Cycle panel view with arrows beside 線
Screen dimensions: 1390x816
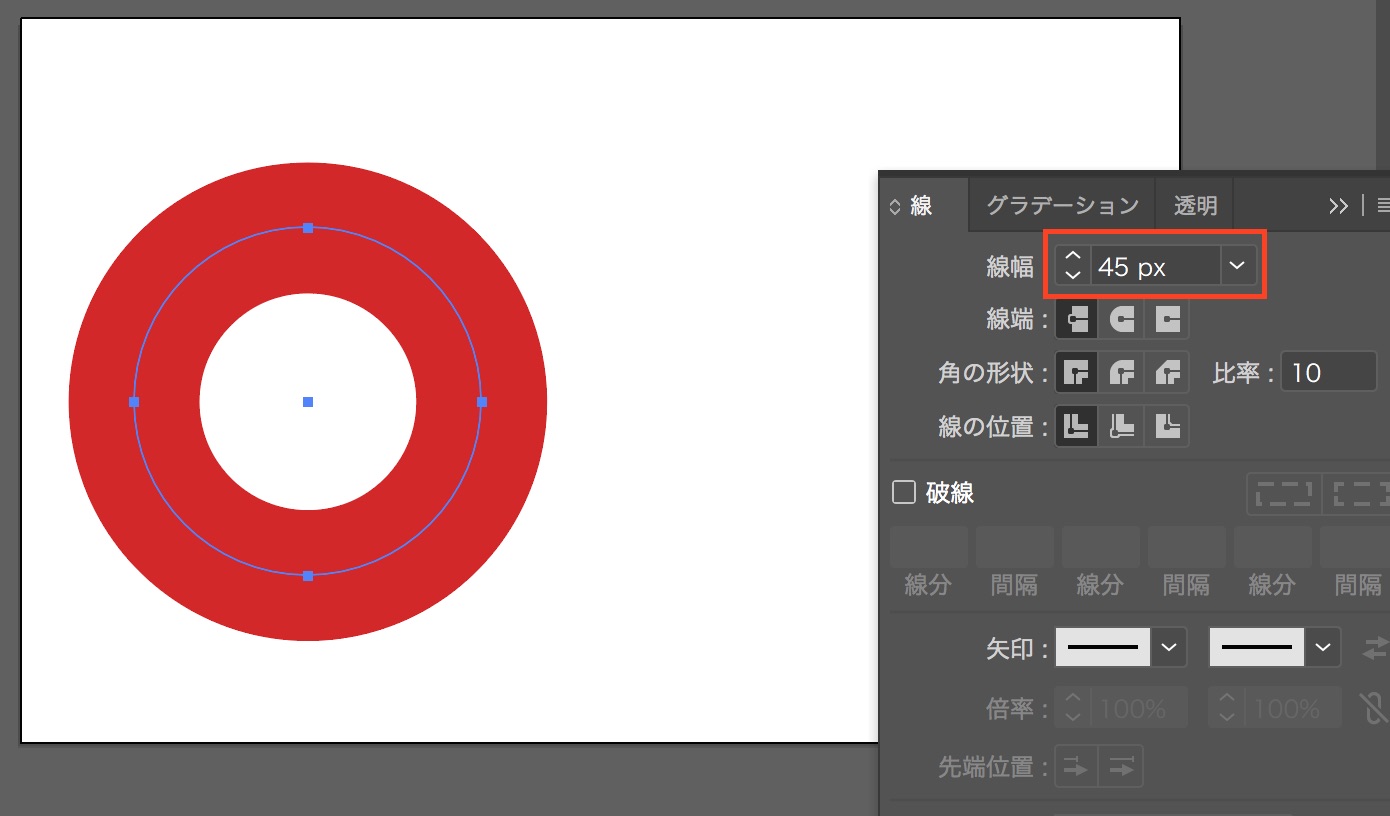(895, 207)
